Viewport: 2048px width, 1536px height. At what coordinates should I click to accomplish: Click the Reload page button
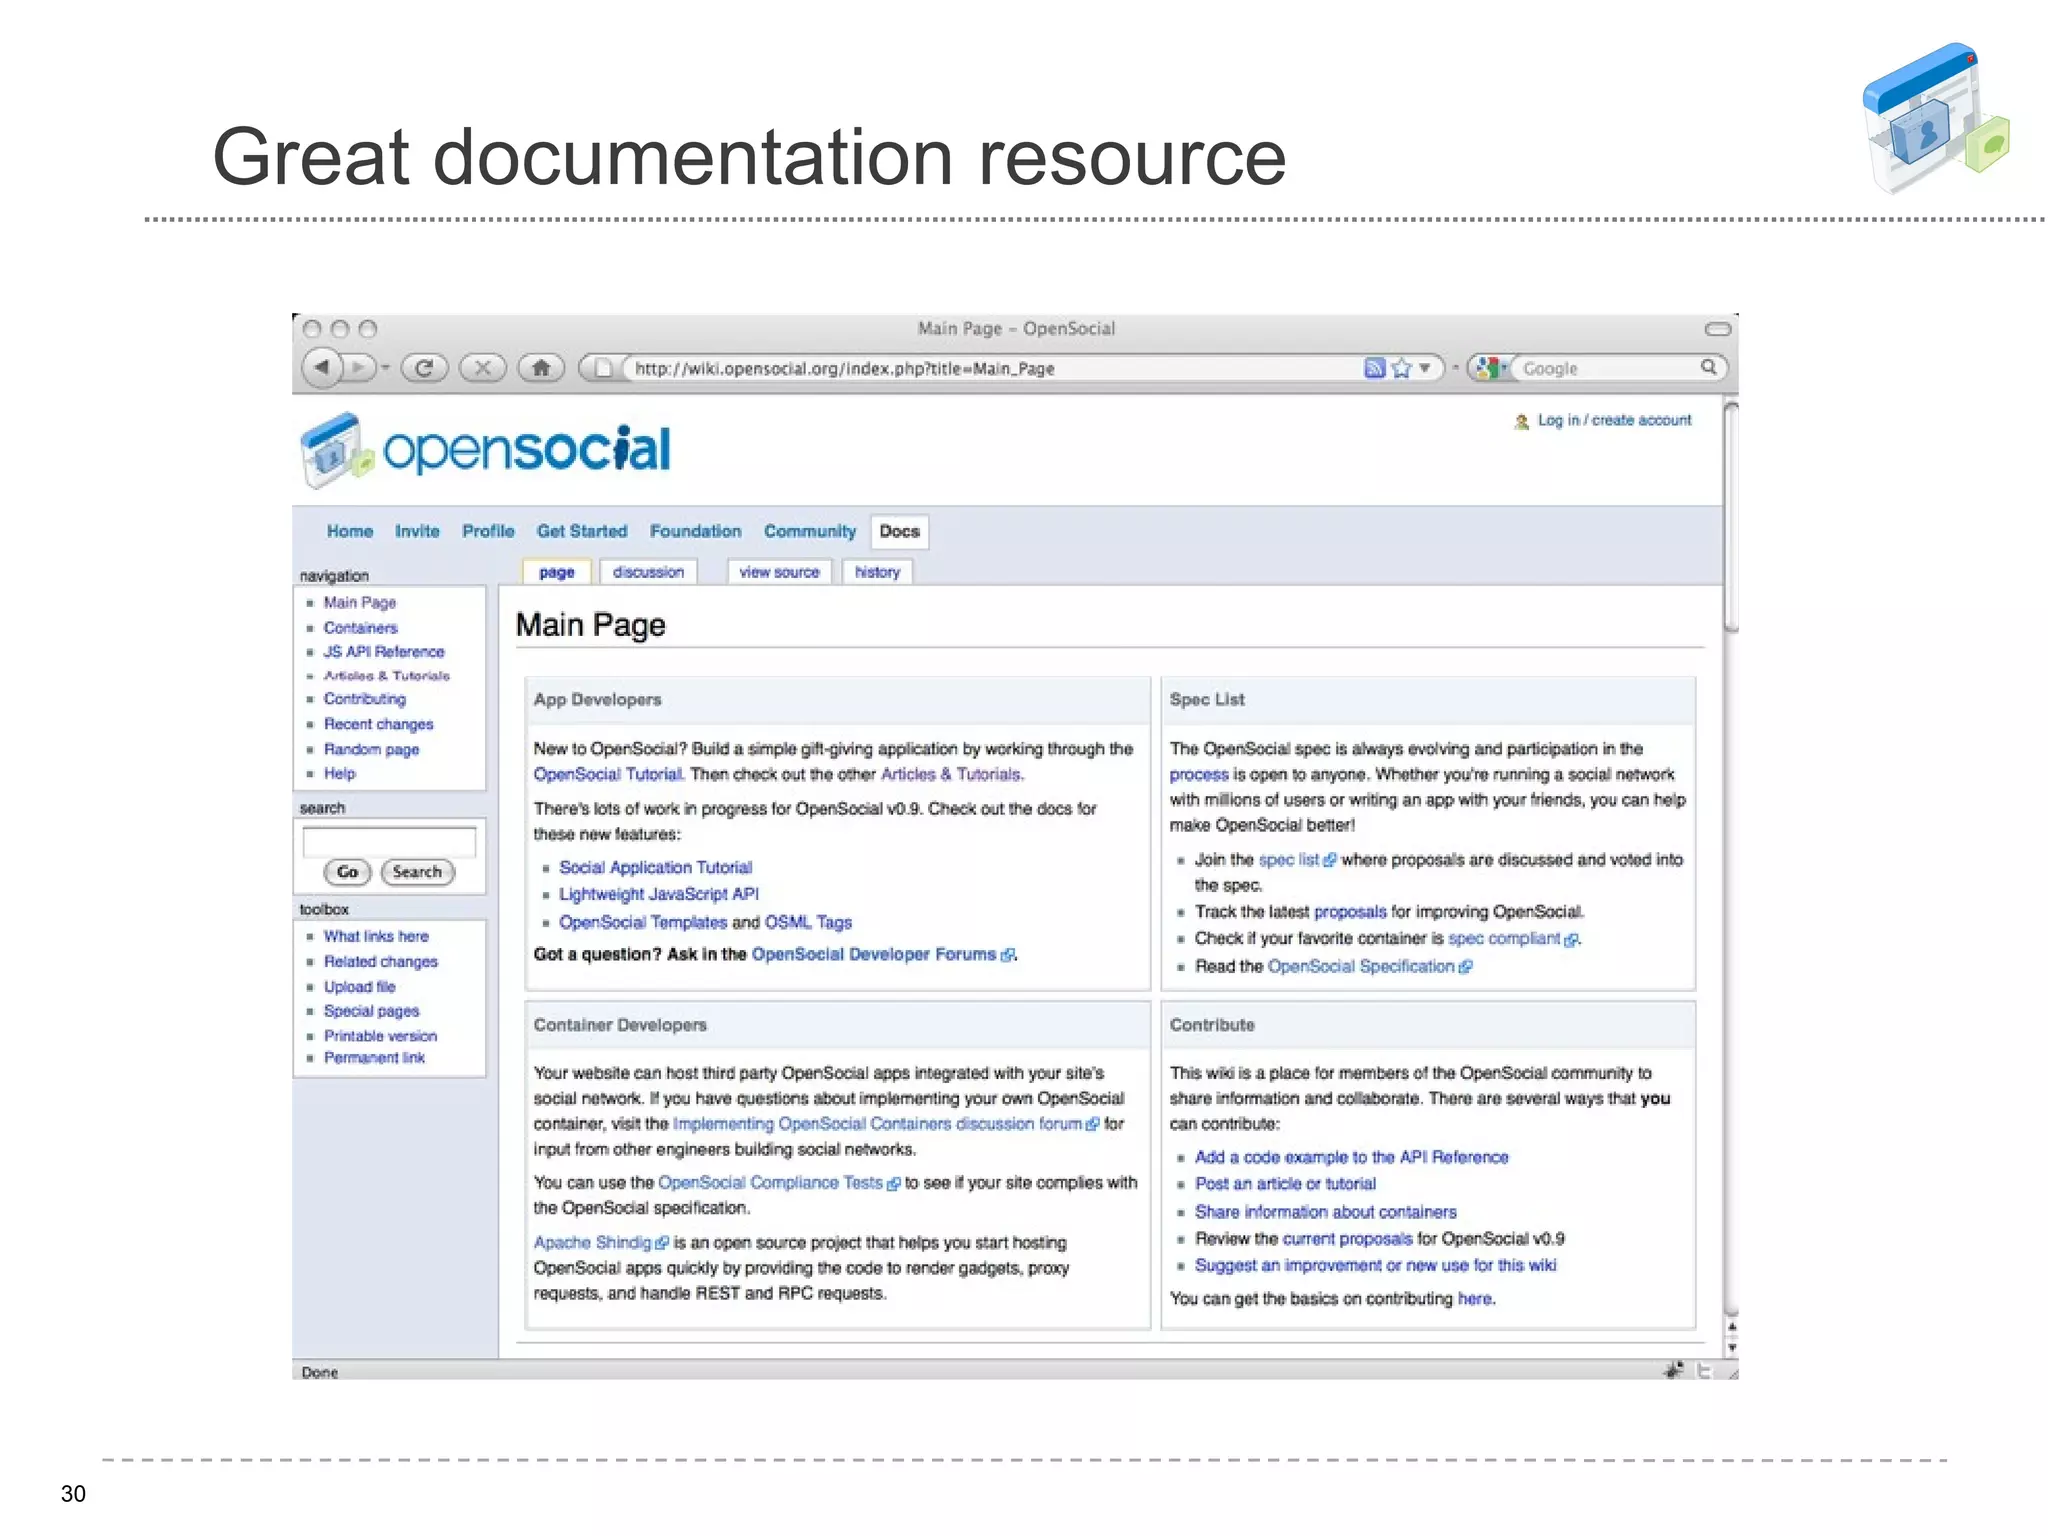click(x=424, y=368)
